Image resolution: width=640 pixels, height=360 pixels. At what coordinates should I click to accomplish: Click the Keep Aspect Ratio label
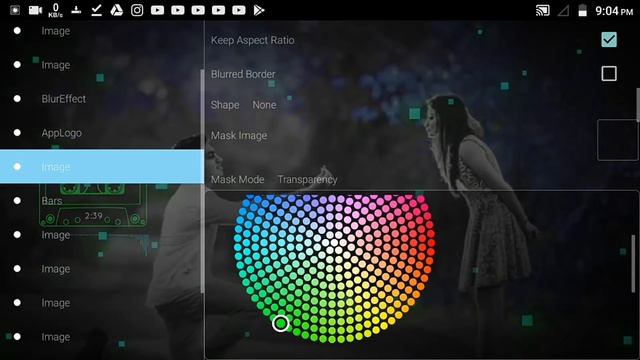click(252, 40)
